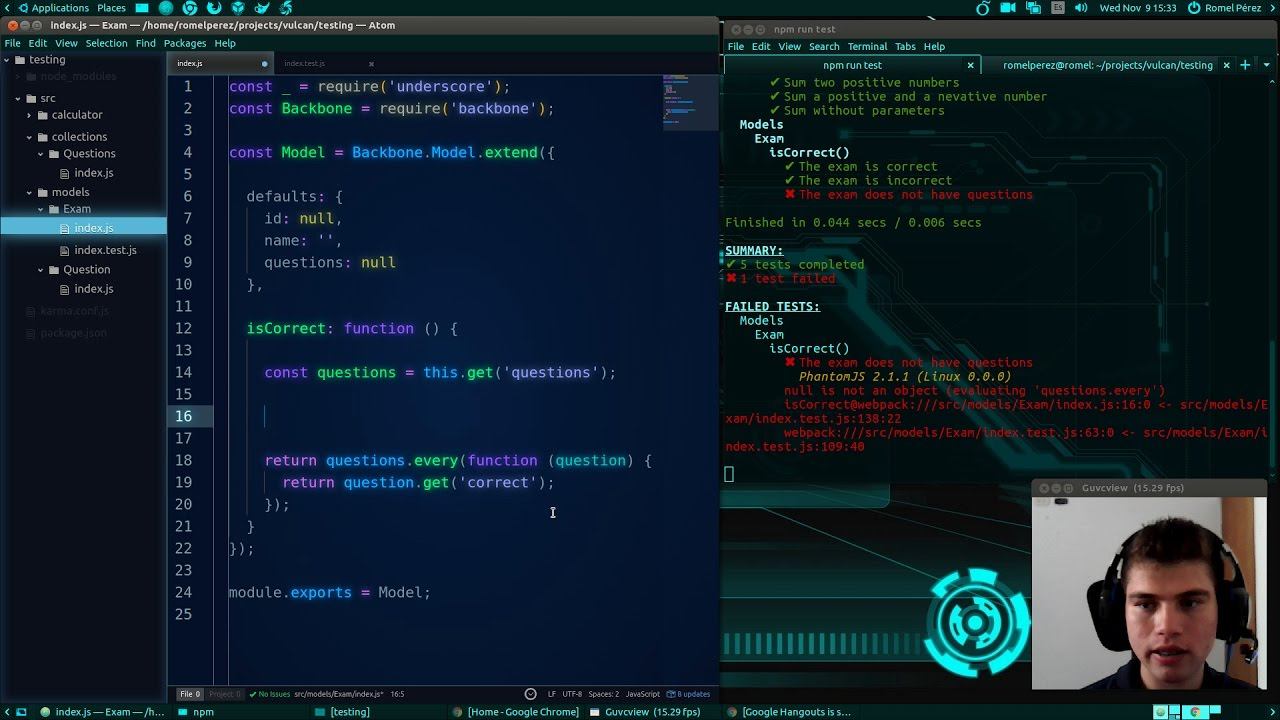Viewport: 1280px width, 720px height.
Task: Click the No Issues linter status
Action: point(269,694)
